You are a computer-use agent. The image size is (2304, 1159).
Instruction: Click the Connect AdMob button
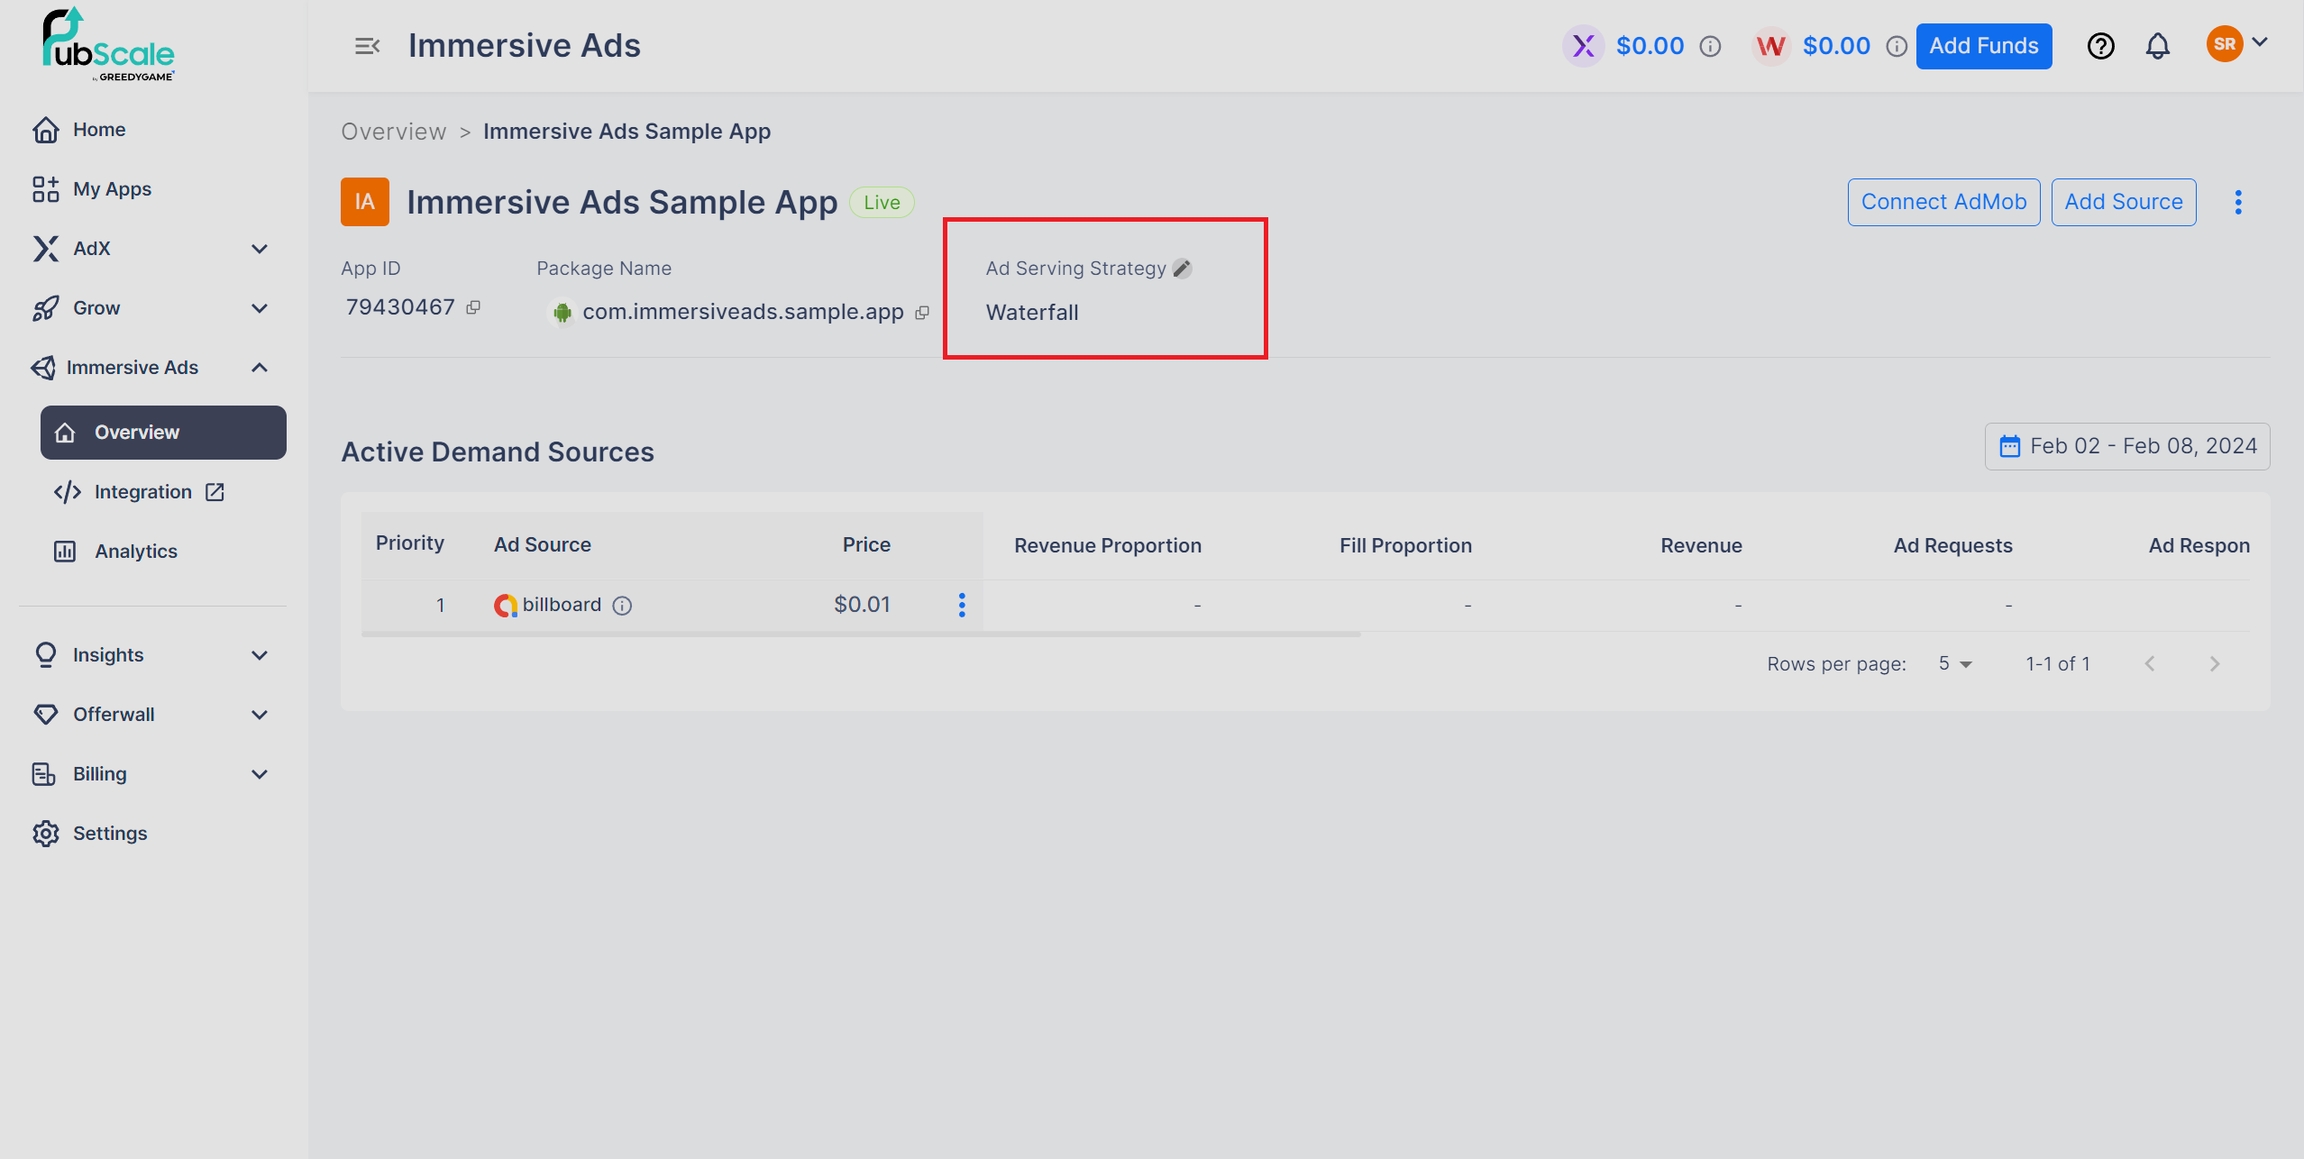tap(1943, 202)
